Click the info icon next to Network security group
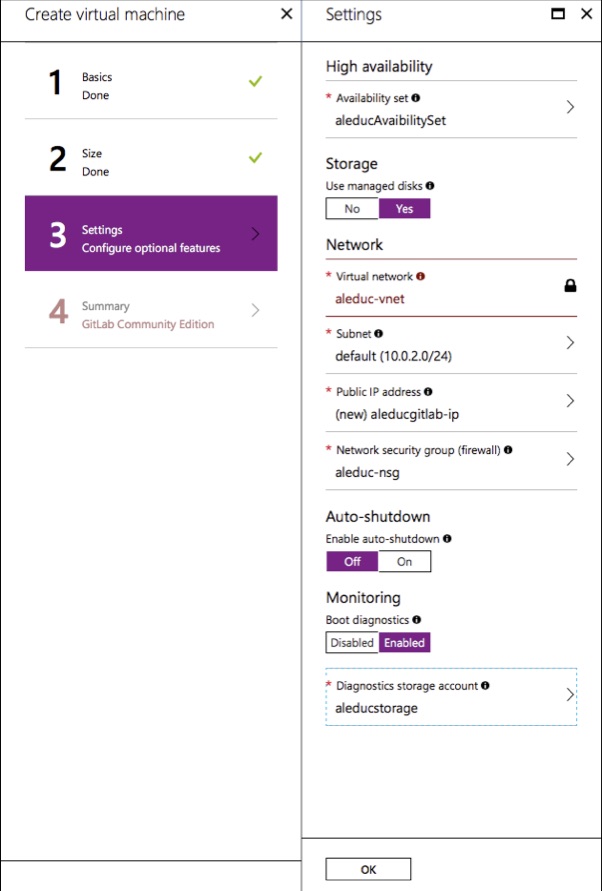 pos(510,450)
